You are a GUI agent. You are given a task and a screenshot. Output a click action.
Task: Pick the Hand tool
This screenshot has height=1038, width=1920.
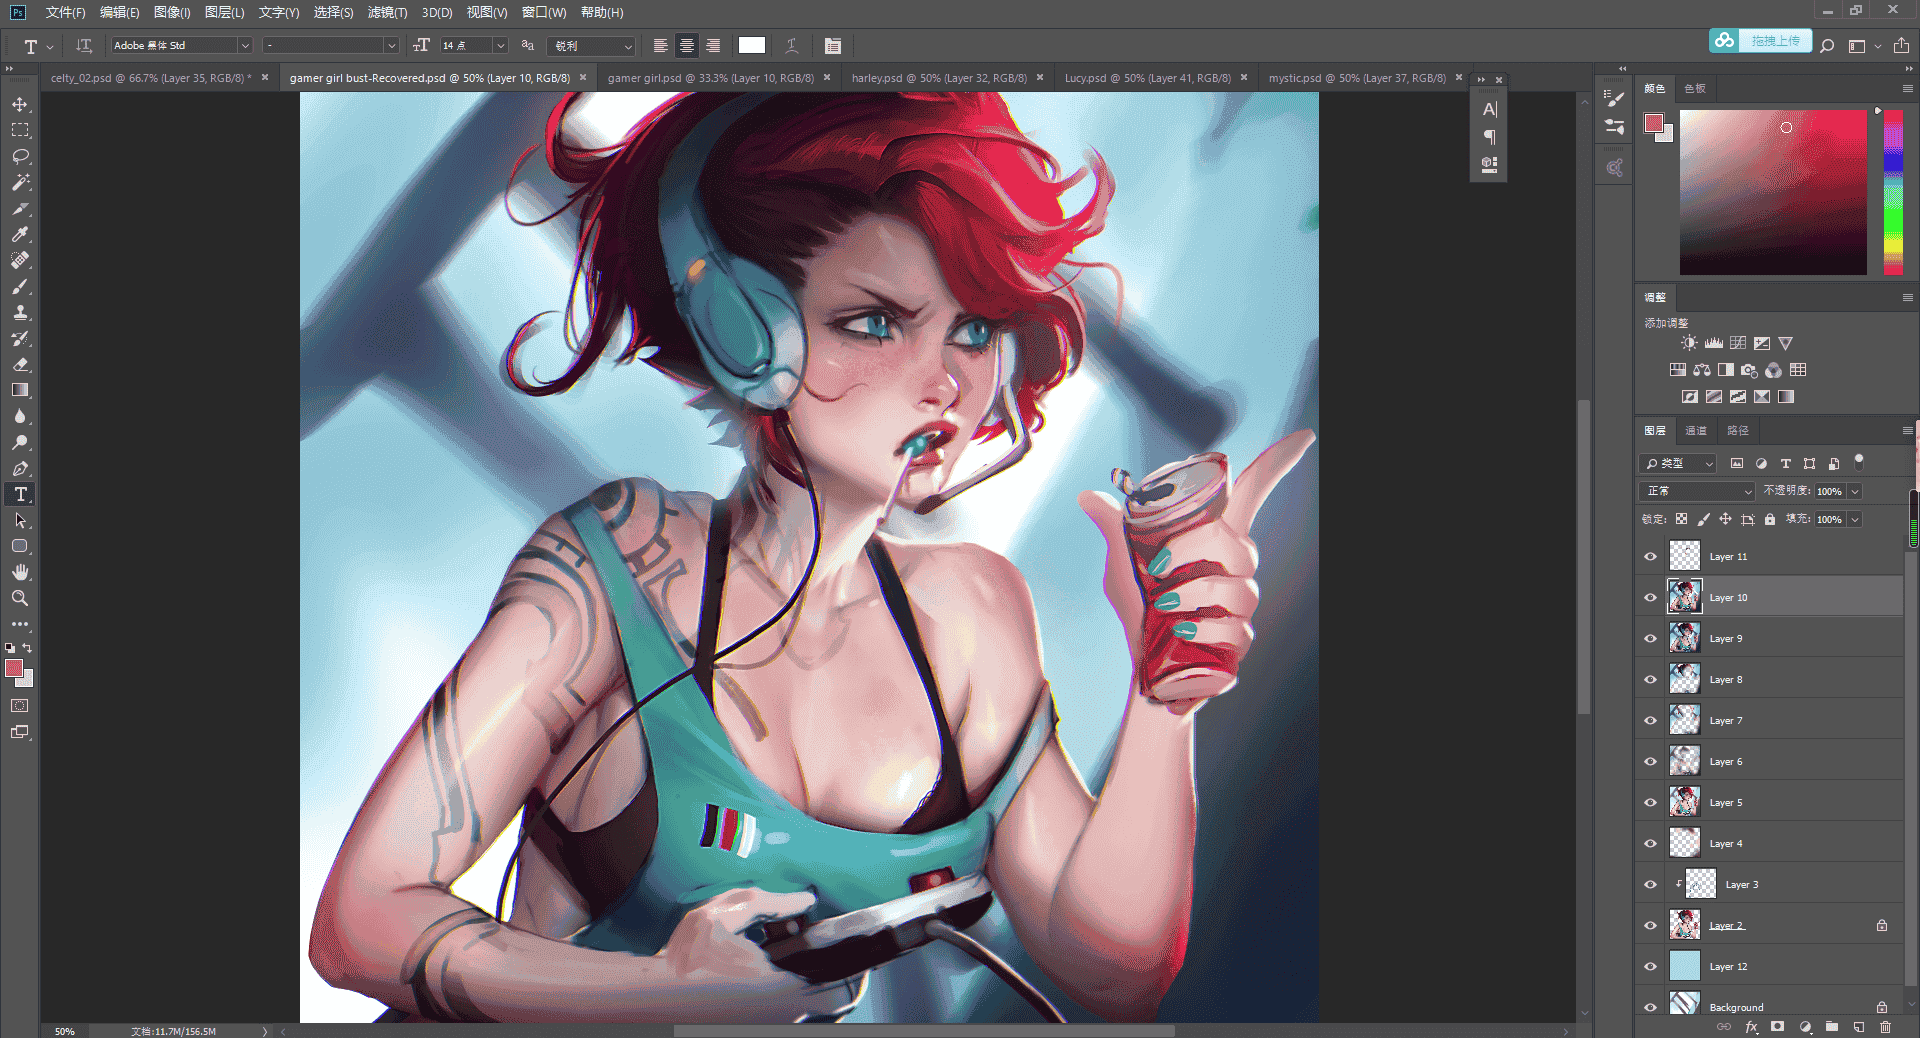click(x=20, y=572)
